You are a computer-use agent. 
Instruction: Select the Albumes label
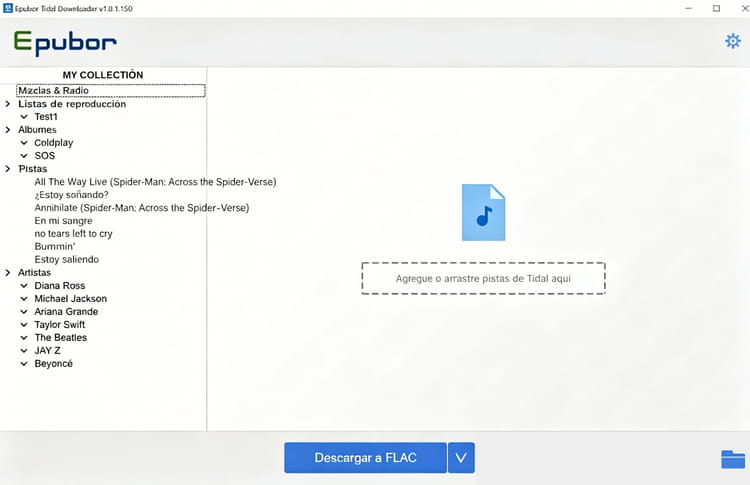pos(37,130)
